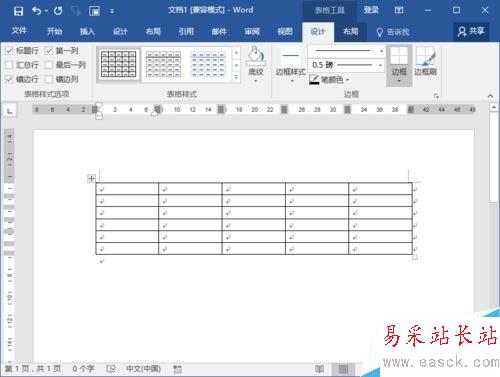The width and height of the screenshot is (500, 377).
Task: Click 登录 to sign in
Action: [x=371, y=10]
